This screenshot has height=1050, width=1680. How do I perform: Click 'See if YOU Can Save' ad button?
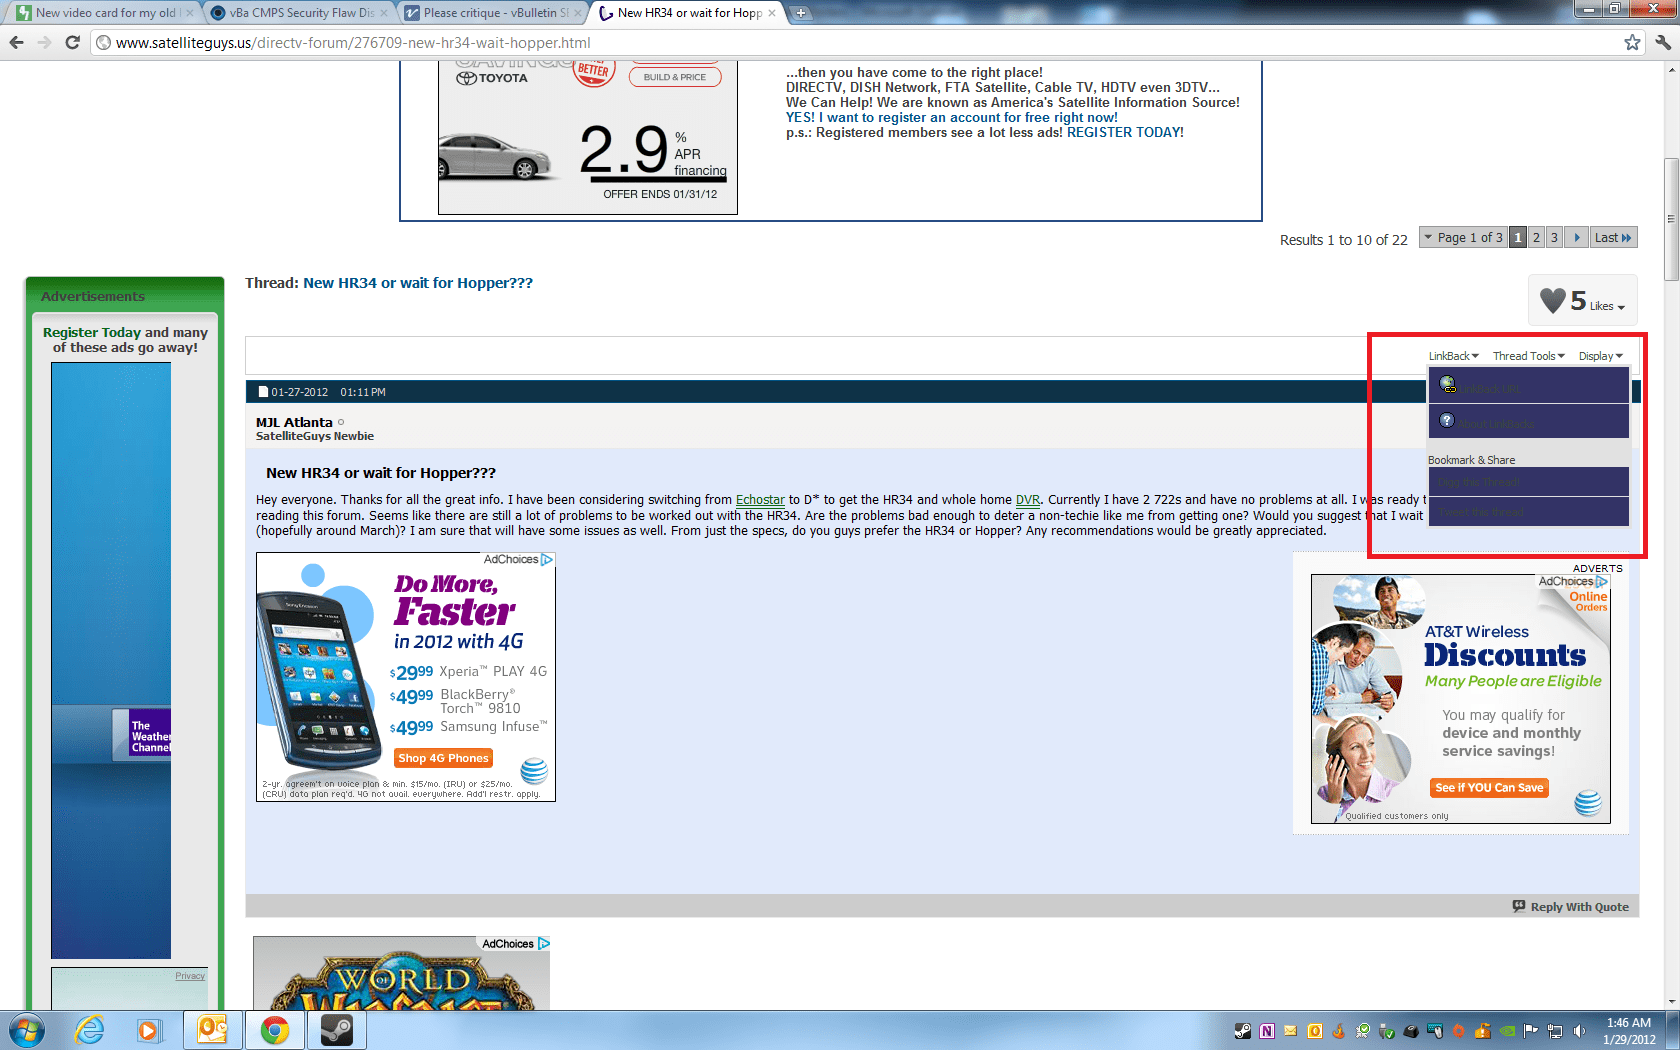(x=1489, y=788)
